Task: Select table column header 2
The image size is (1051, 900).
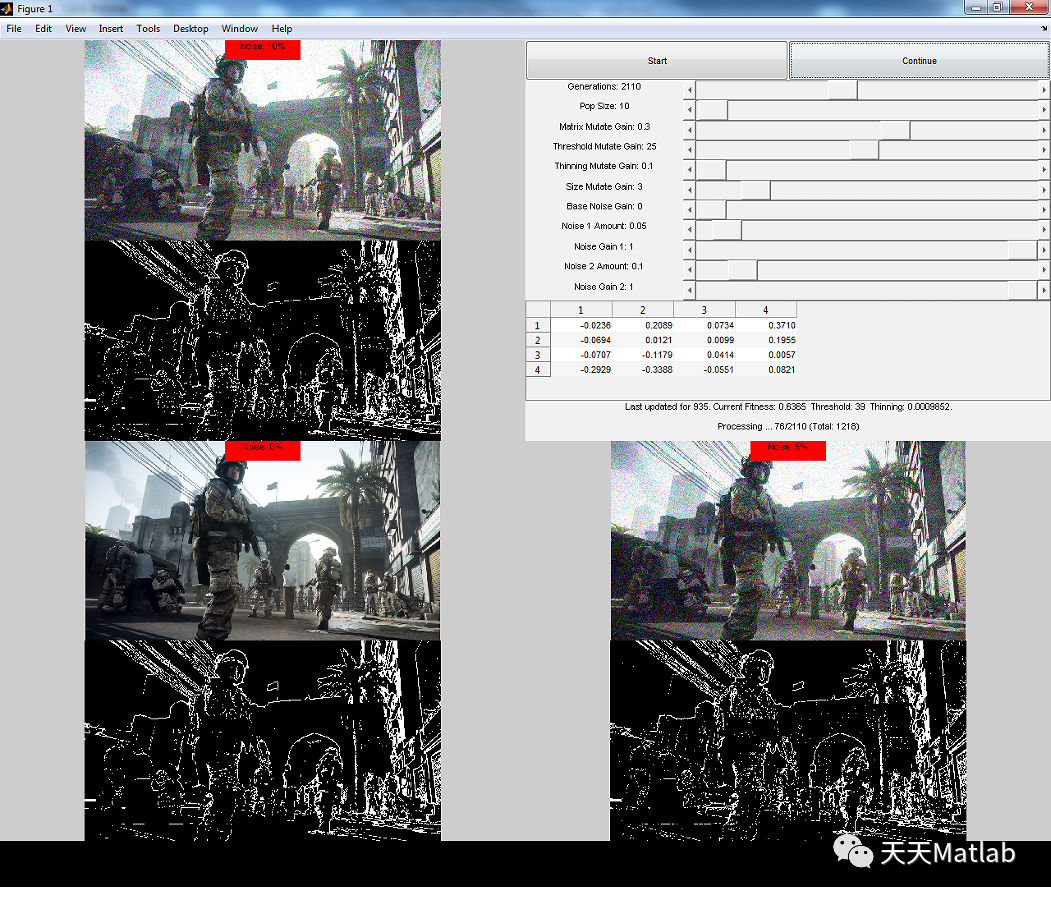Action: tap(643, 310)
